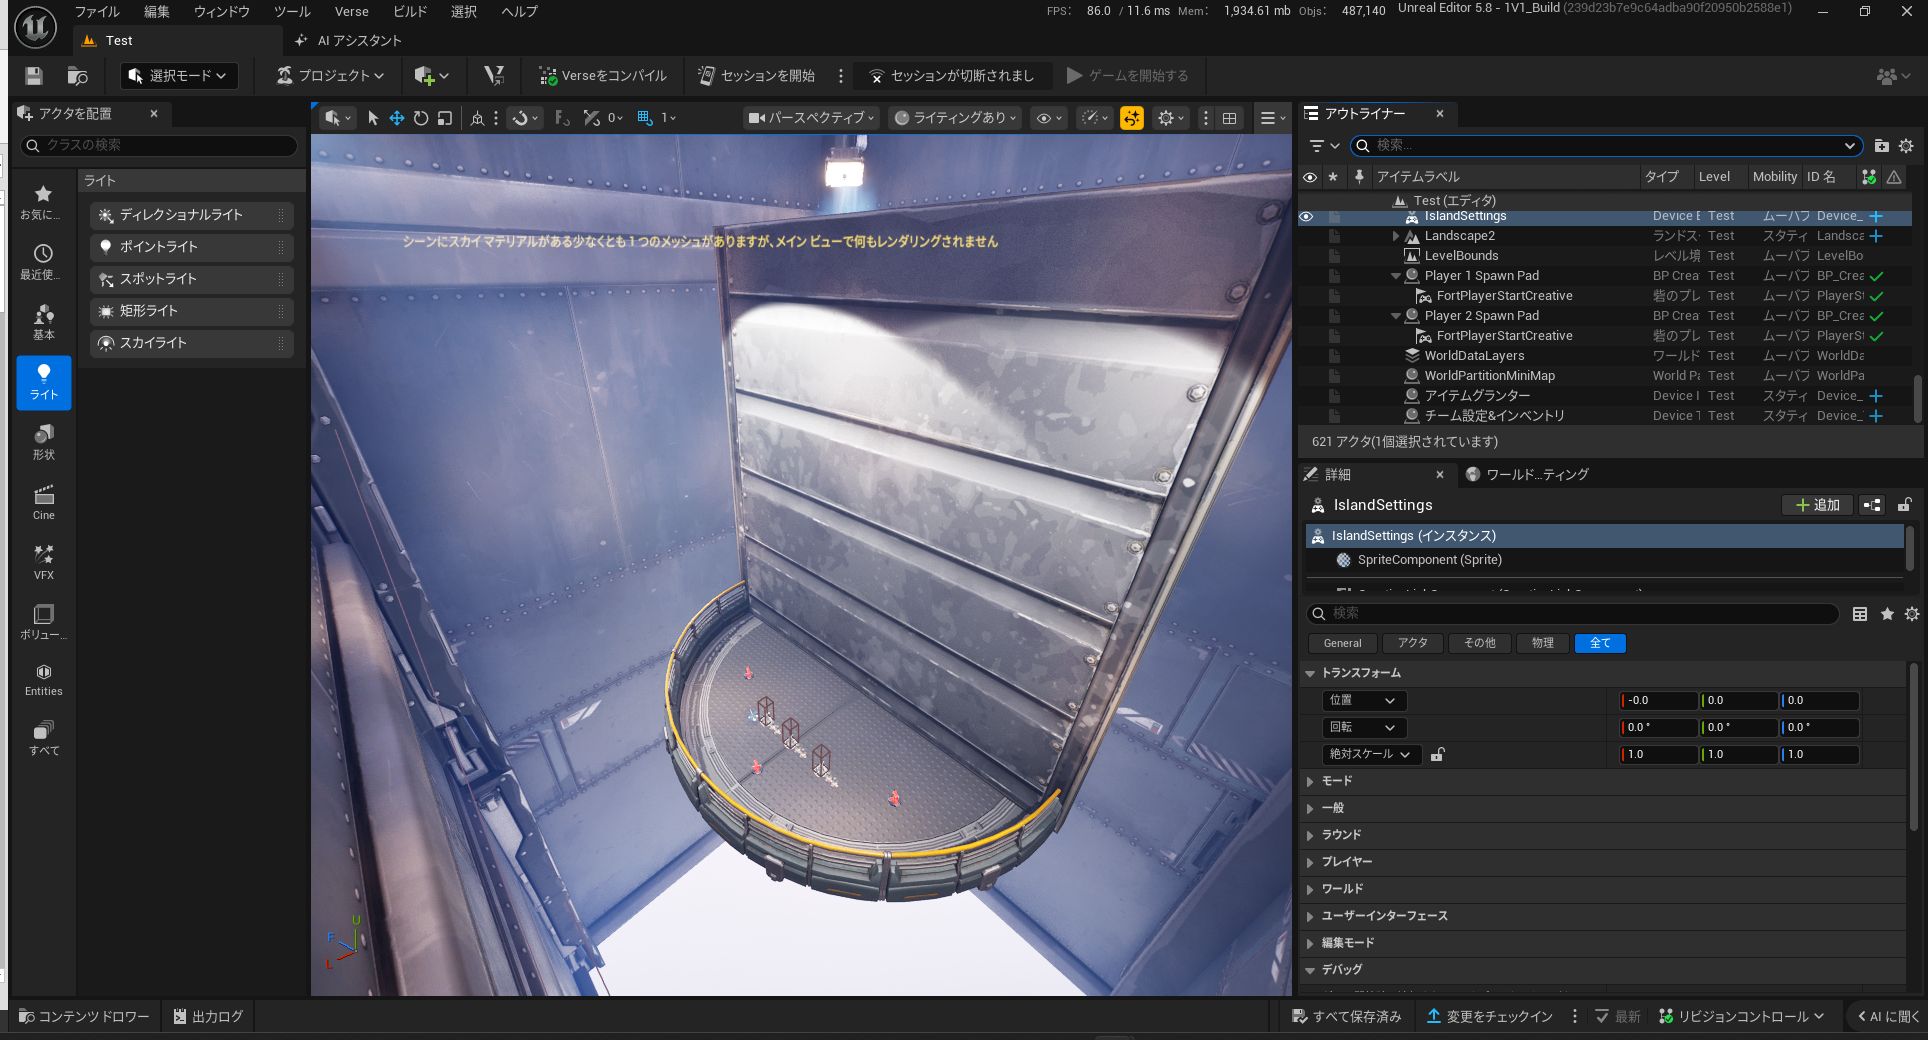This screenshot has height=1040, width=1928.
Task: Select the rotate tool in viewport toolbar
Action: [x=421, y=118]
